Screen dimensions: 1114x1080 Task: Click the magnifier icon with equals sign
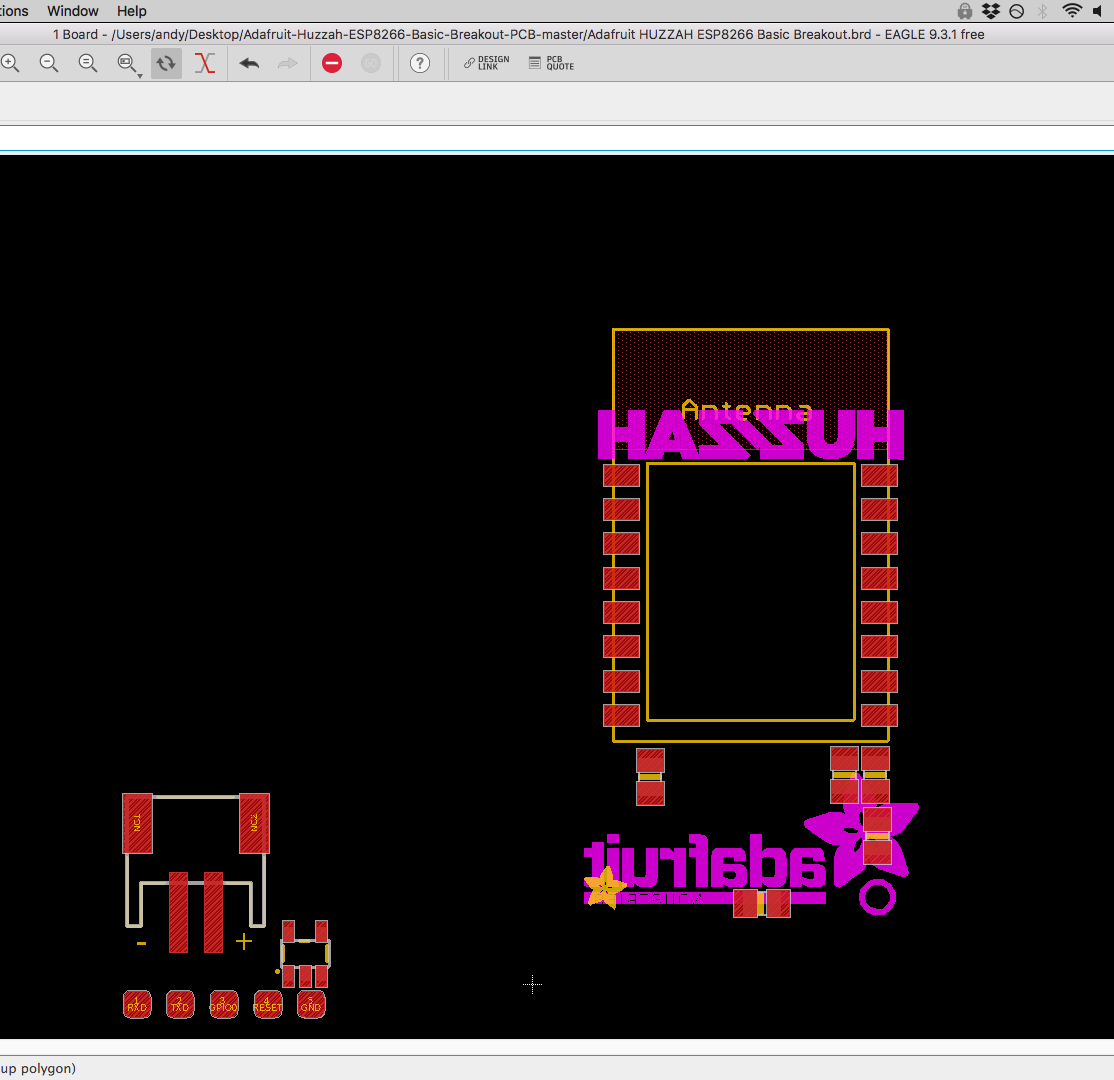87,63
